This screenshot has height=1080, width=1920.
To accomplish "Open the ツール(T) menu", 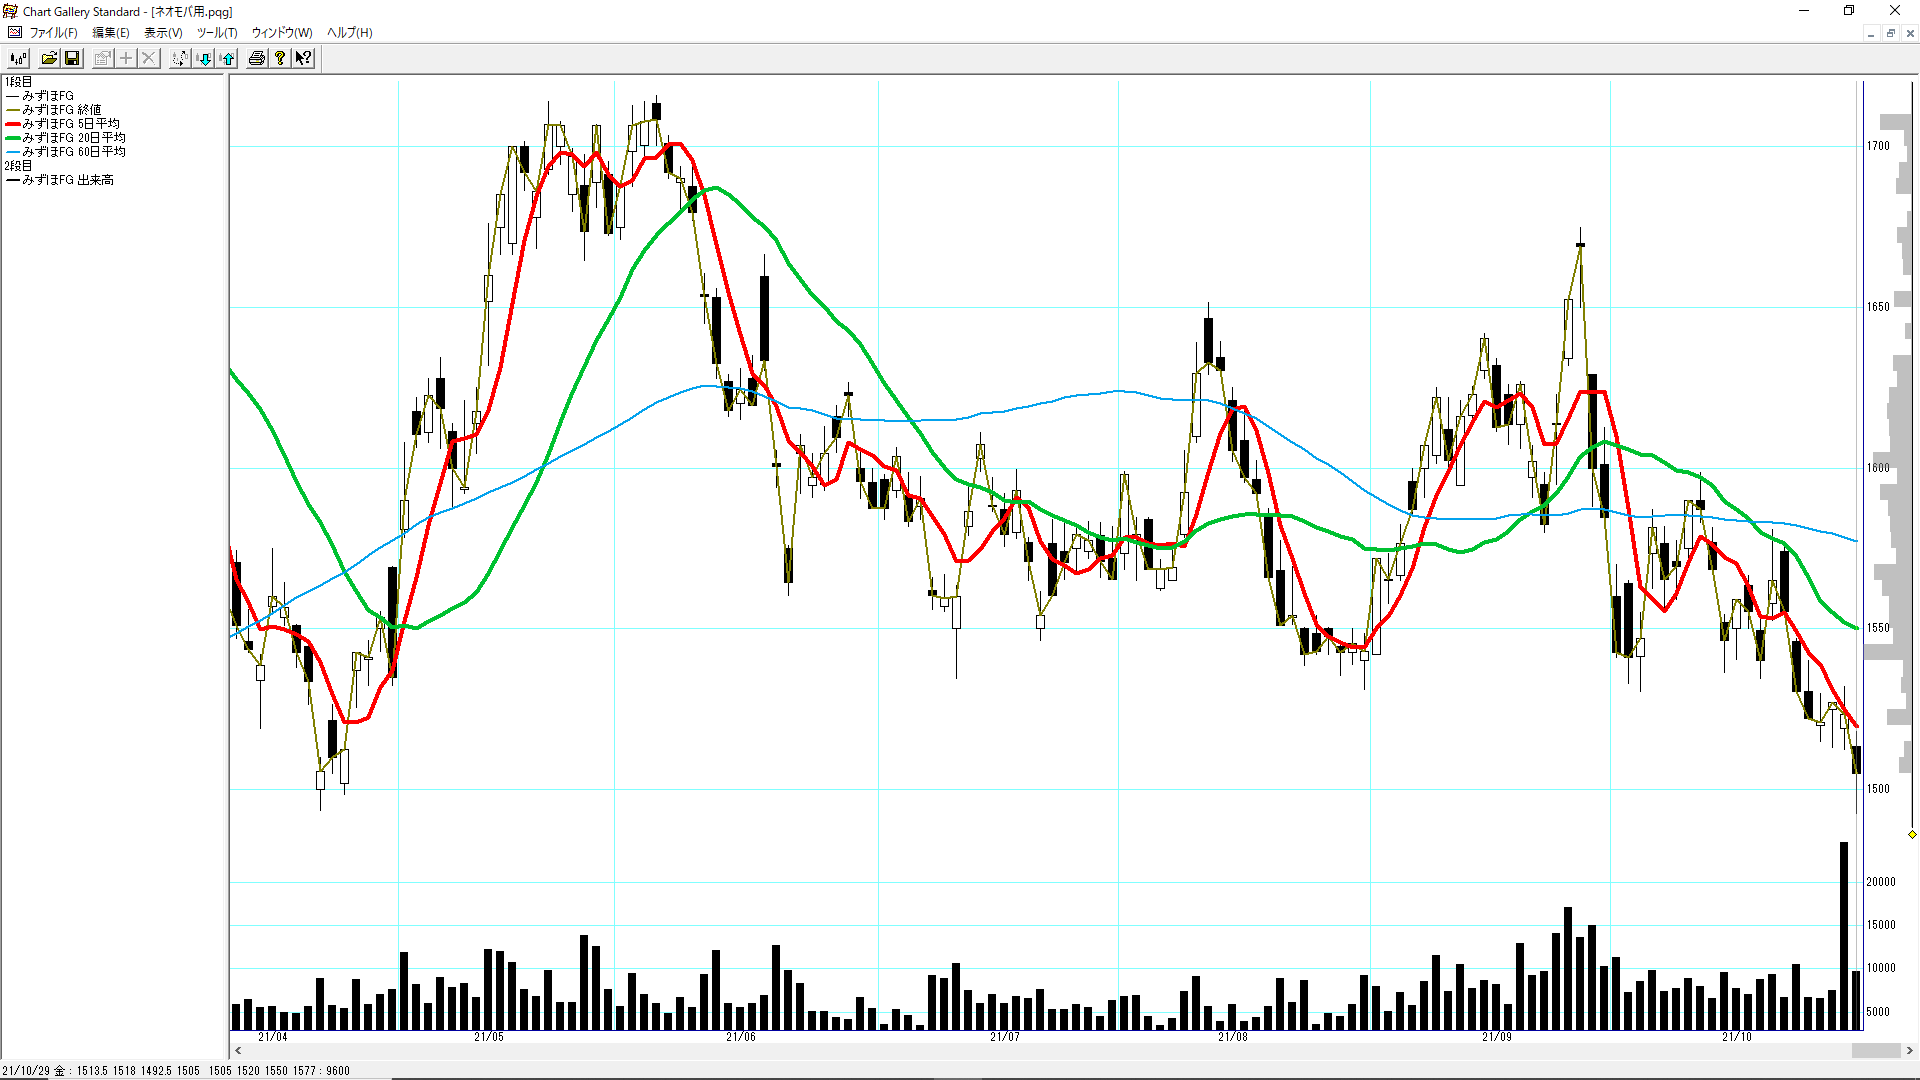I will 217,32.
